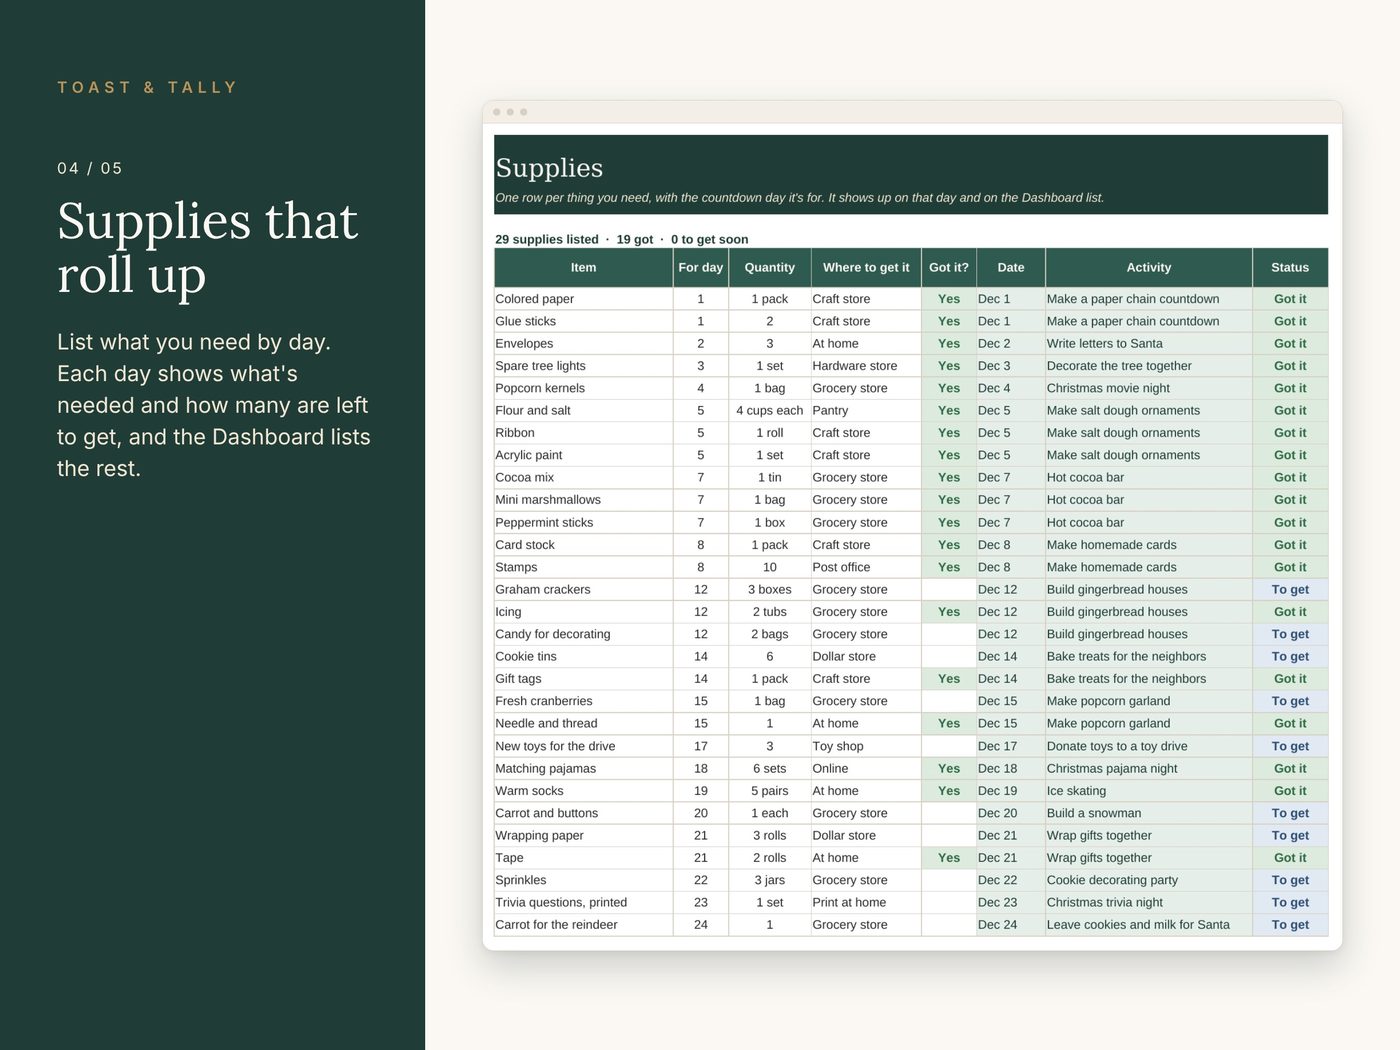The width and height of the screenshot is (1400, 1050).
Task: Click the "Glue sticks" item cell
Action: pyautogui.click(x=583, y=321)
